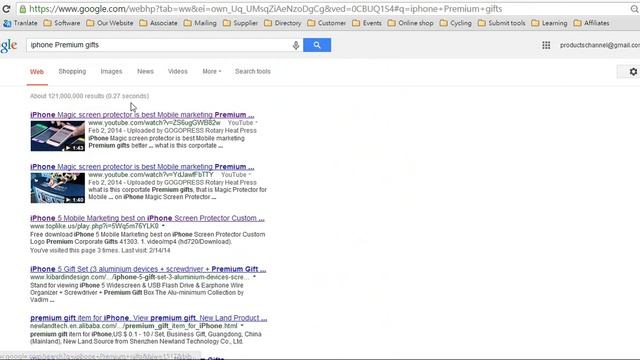Click the results count text
The image size is (640, 360).
point(89,96)
